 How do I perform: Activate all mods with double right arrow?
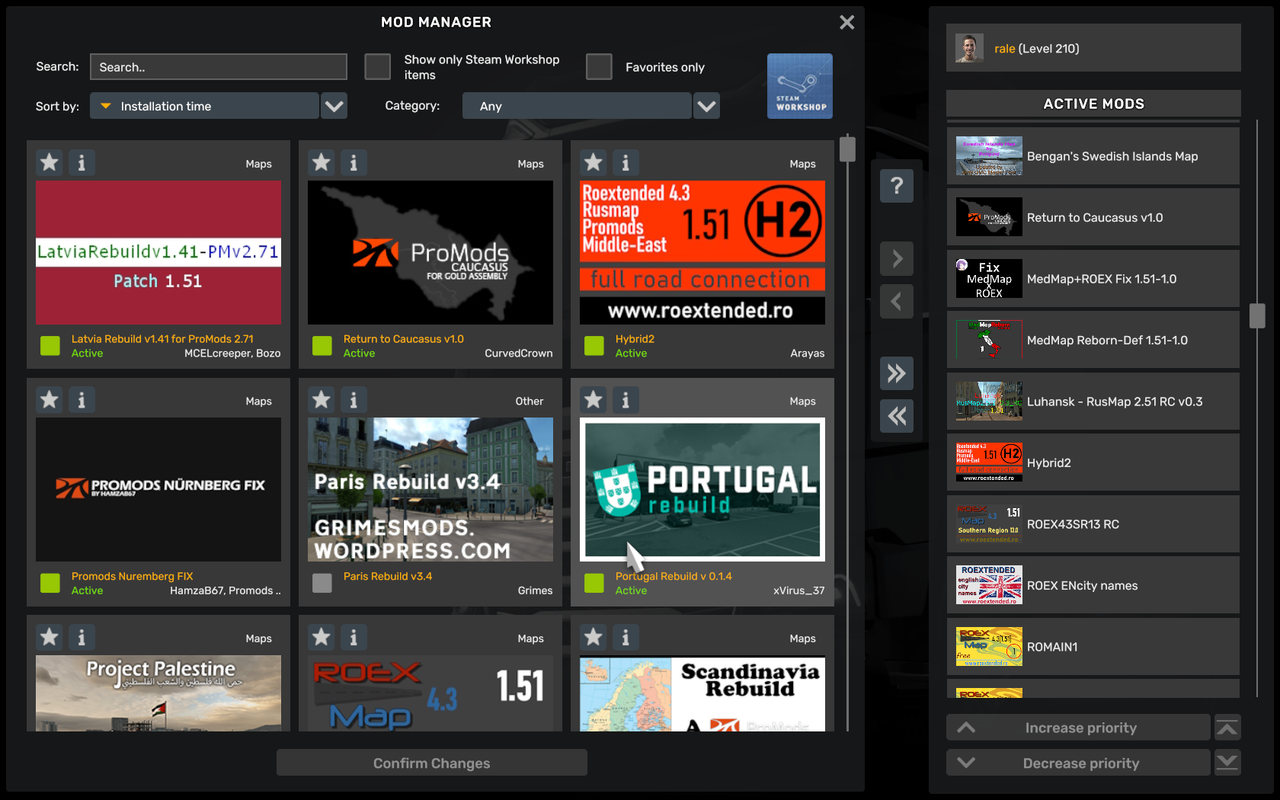pyautogui.click(x=897, y=374)
